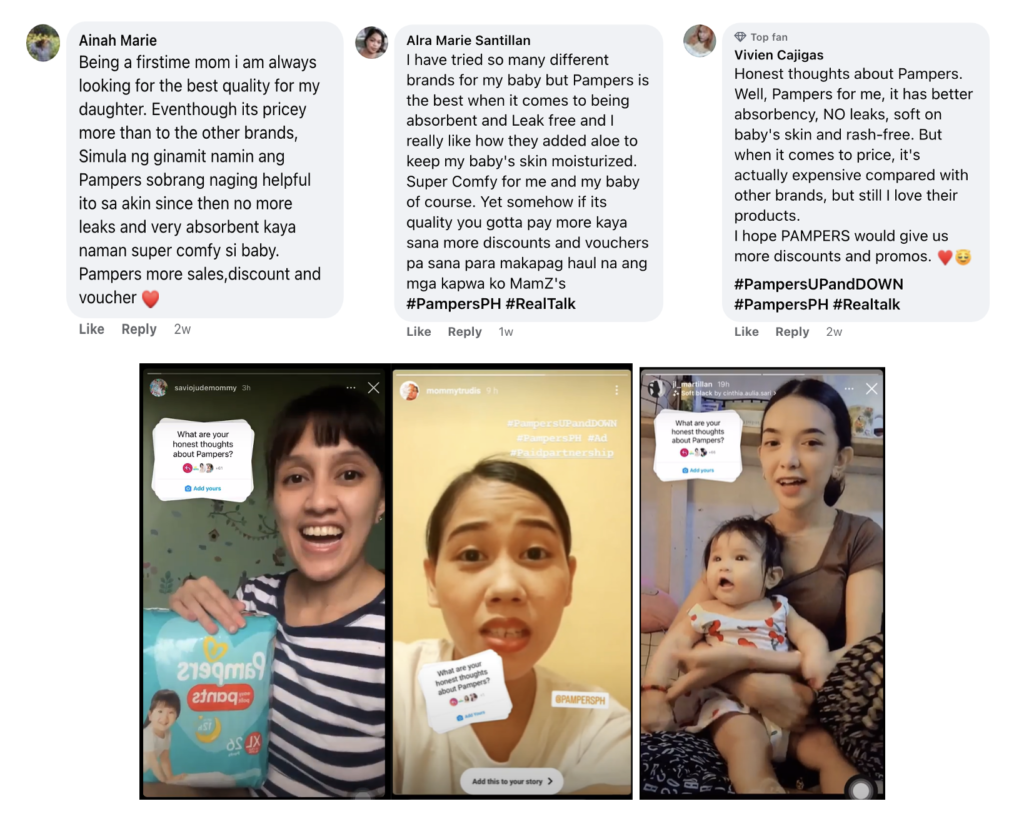
Task: Open Ainah Marie's profile picture
Action: (x=43, y=43)
